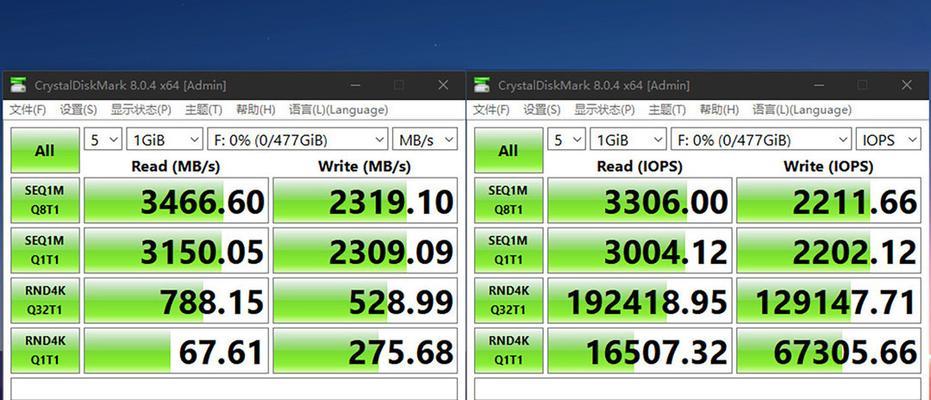931x400 pixels.
Task: Open 主题(T) menu in left window
Action: pyautogui.click(x=204, y=110)
